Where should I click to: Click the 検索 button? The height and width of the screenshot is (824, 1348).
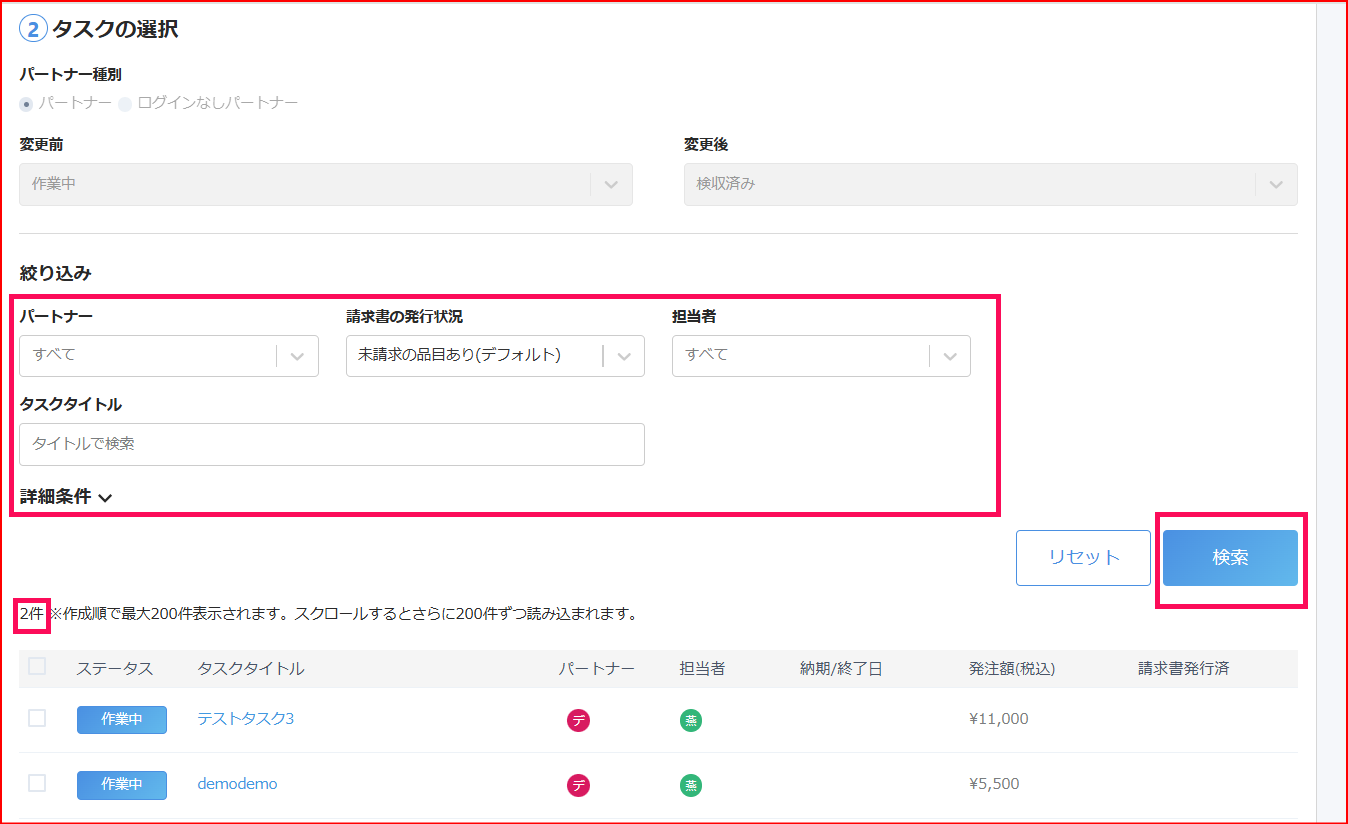(1230, 558)
